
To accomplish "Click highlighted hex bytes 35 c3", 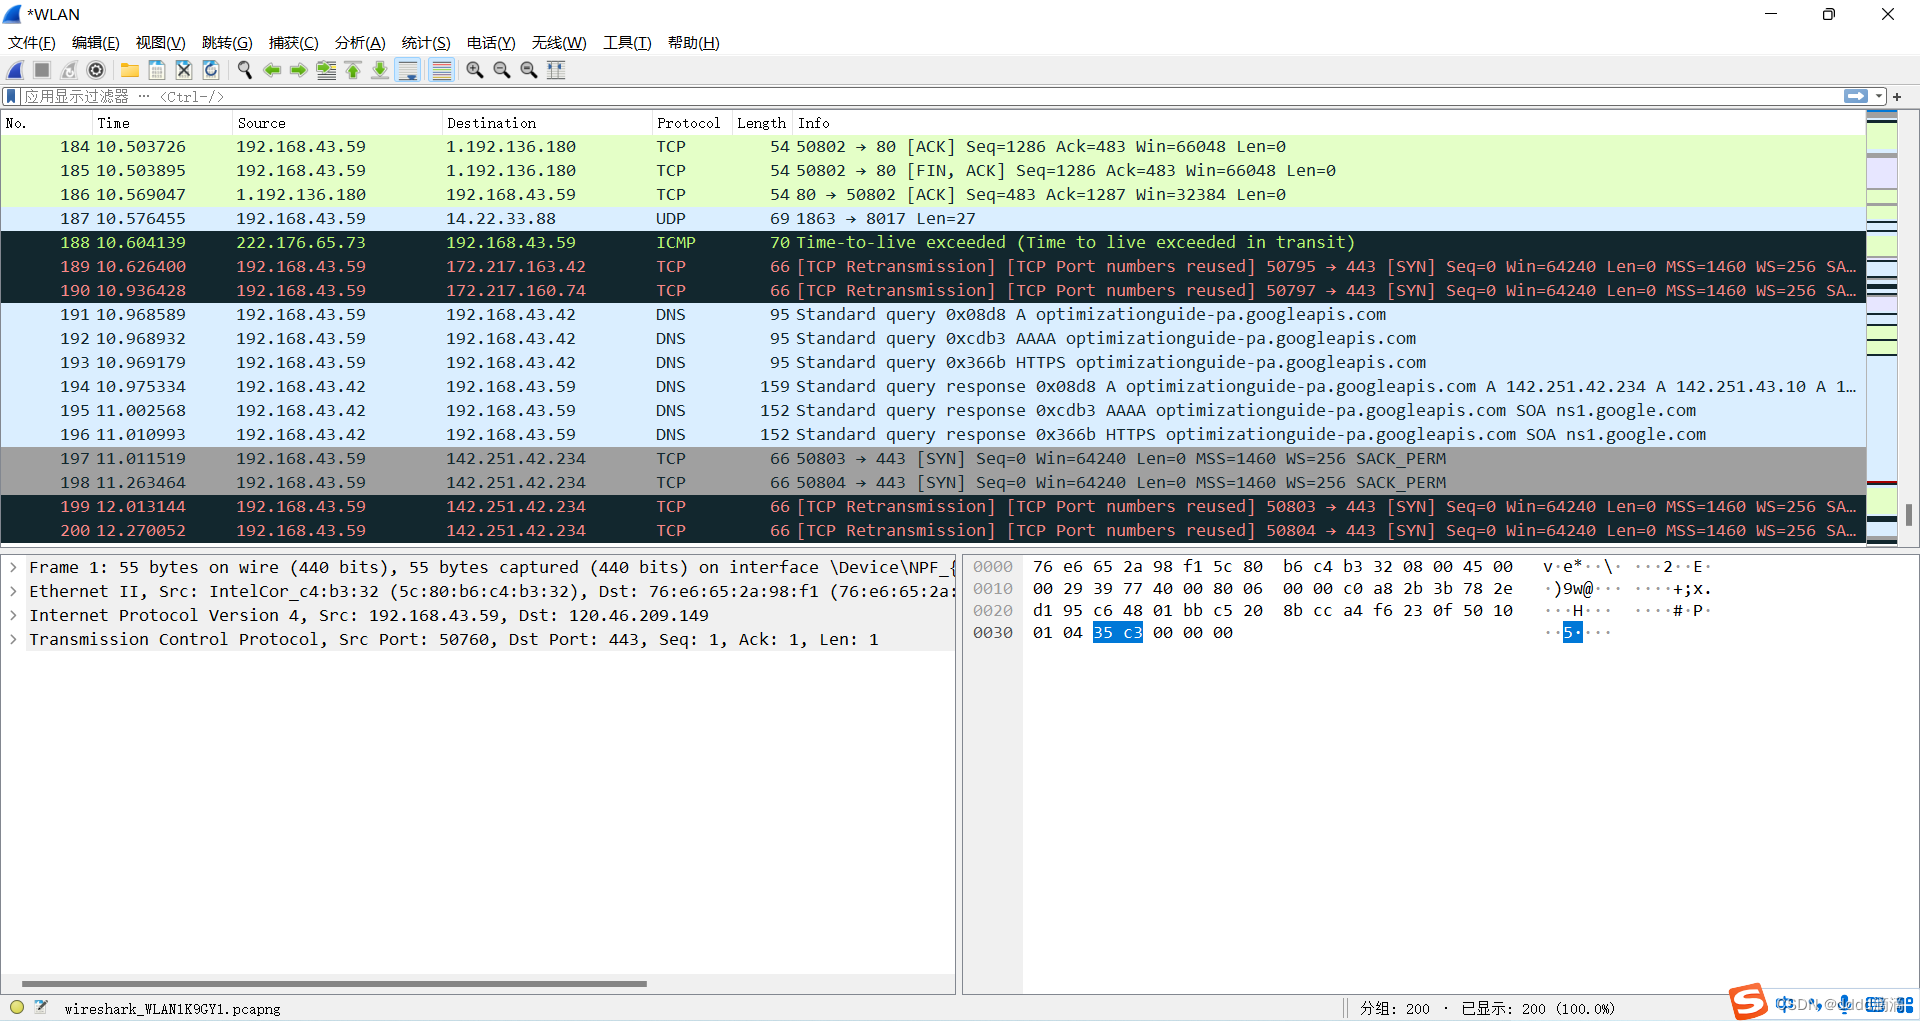I will pyautogui.click(x=1118, y=633).
